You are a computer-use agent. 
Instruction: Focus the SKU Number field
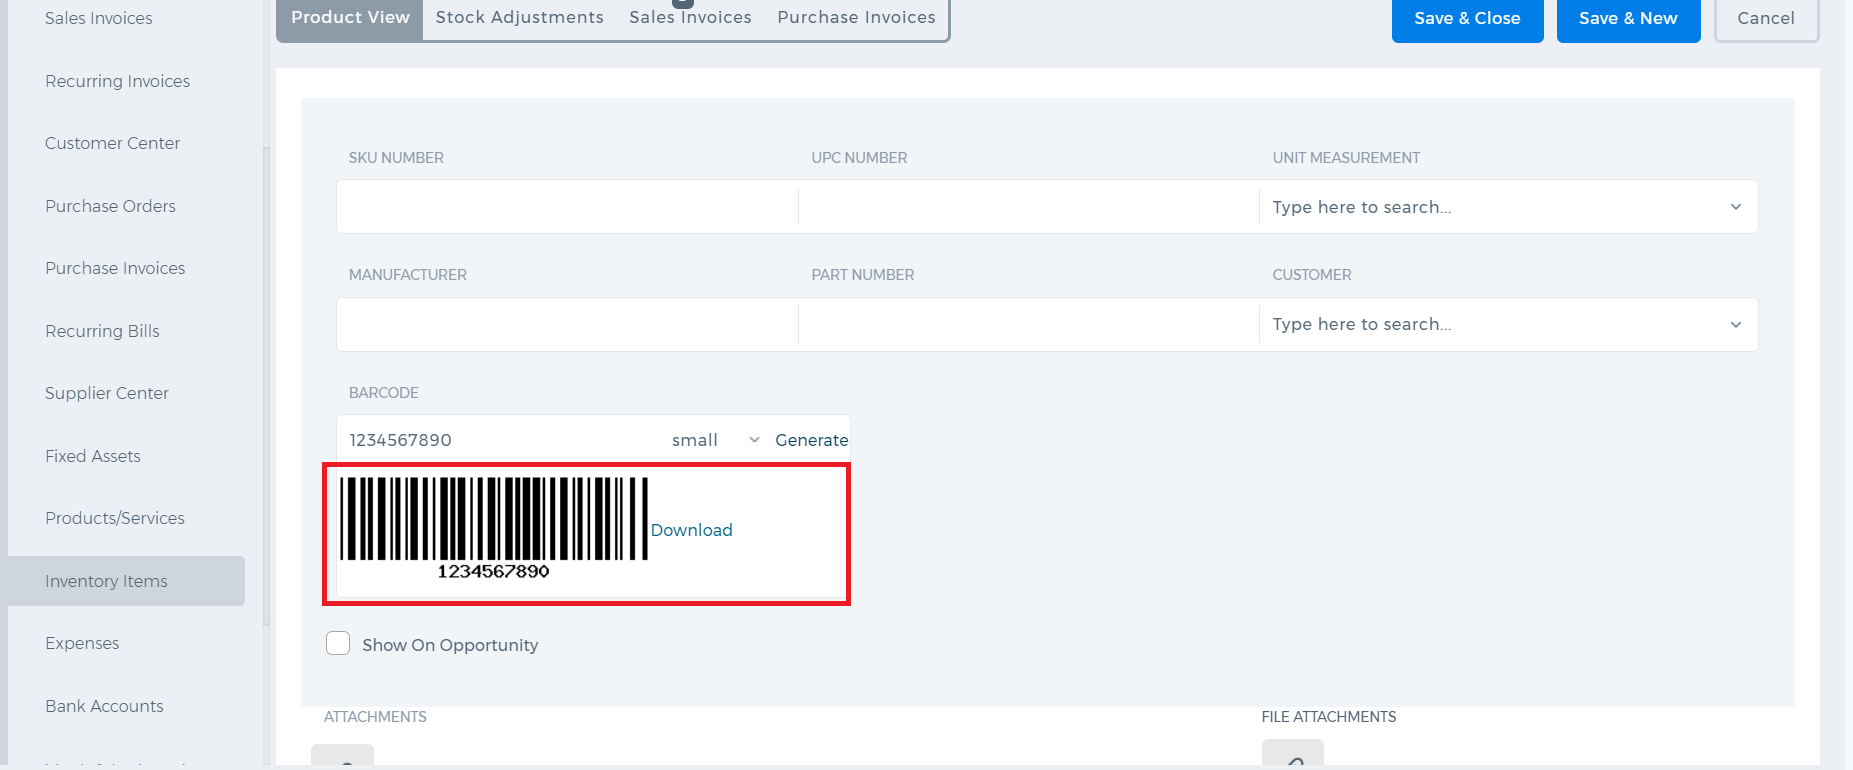567,207
